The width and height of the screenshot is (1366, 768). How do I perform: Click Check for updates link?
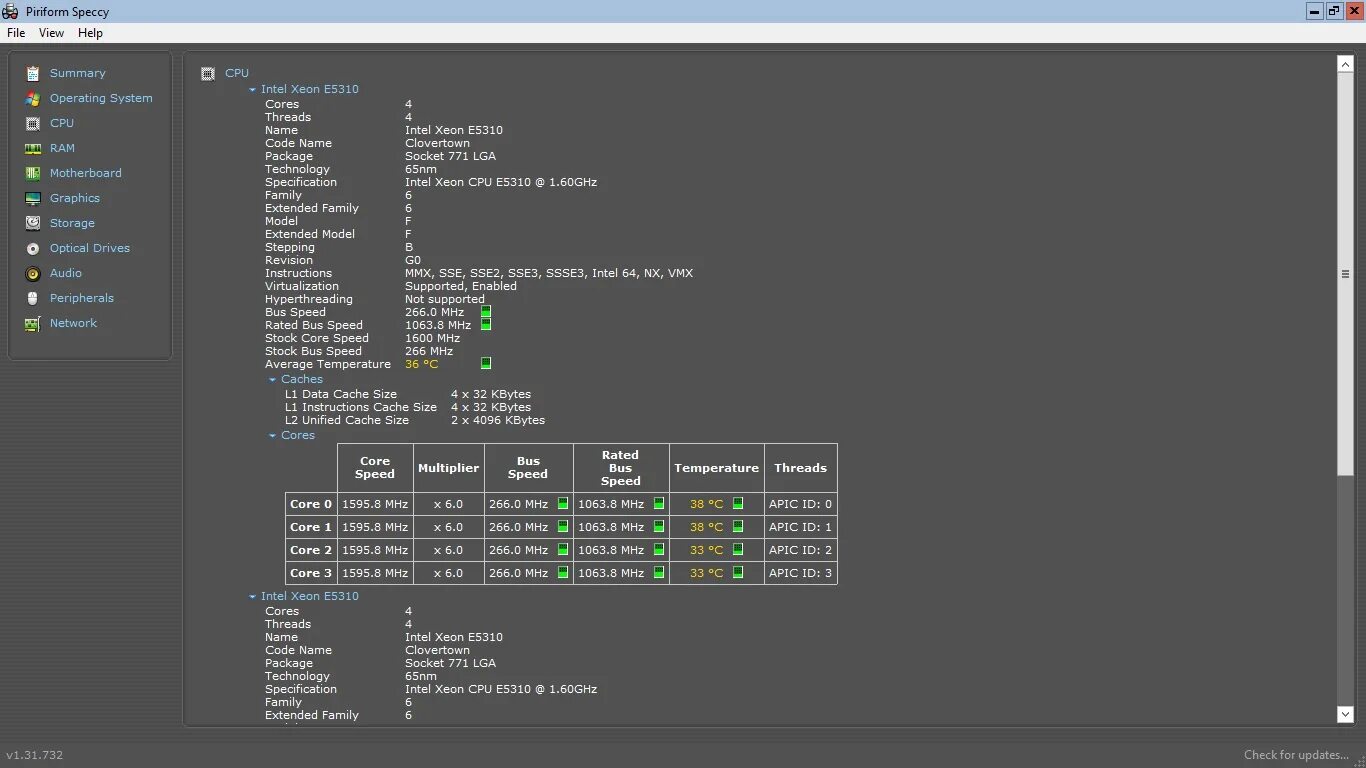pos(1297,755)
